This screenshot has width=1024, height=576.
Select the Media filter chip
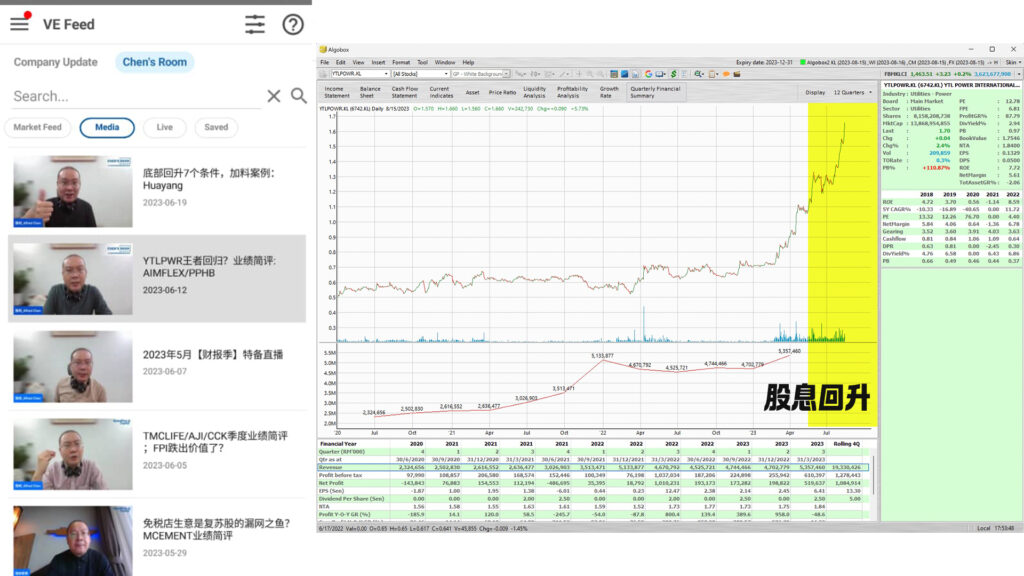pyautogui.click(x=107, y=127)
